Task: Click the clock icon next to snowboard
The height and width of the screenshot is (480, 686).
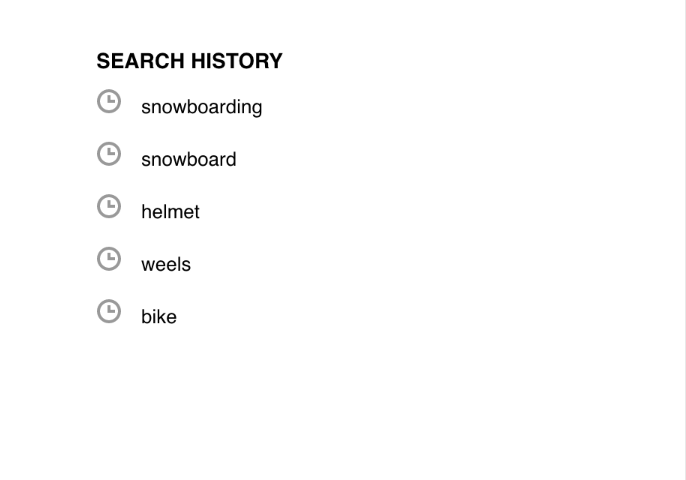Action: pos(109,154)
